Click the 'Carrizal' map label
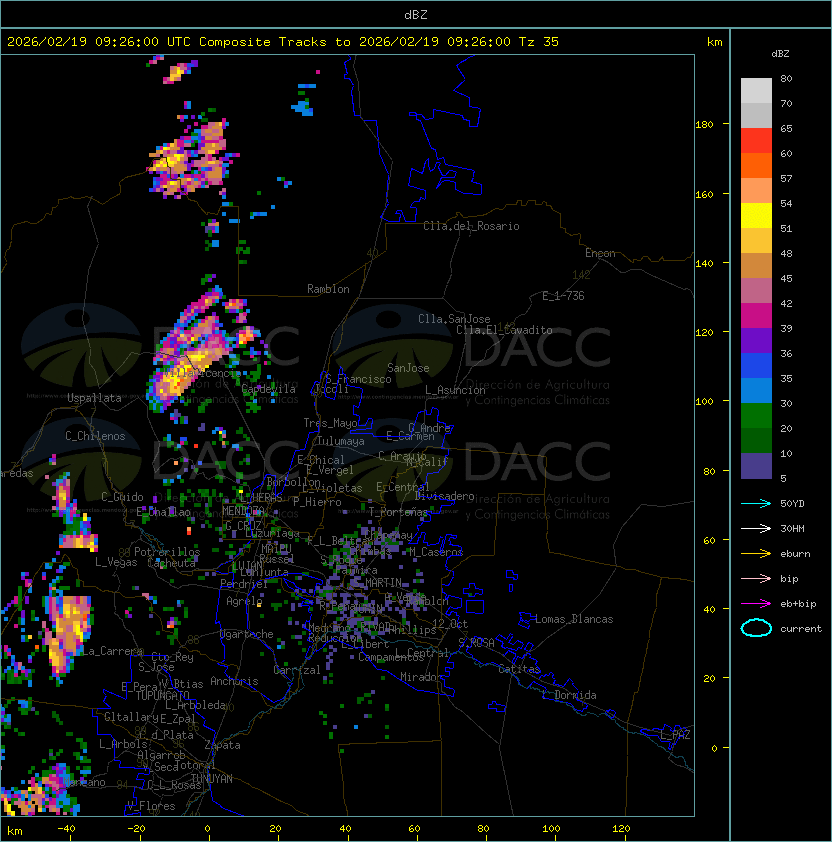The image size is (832, 842). click(x=297, y=670)
